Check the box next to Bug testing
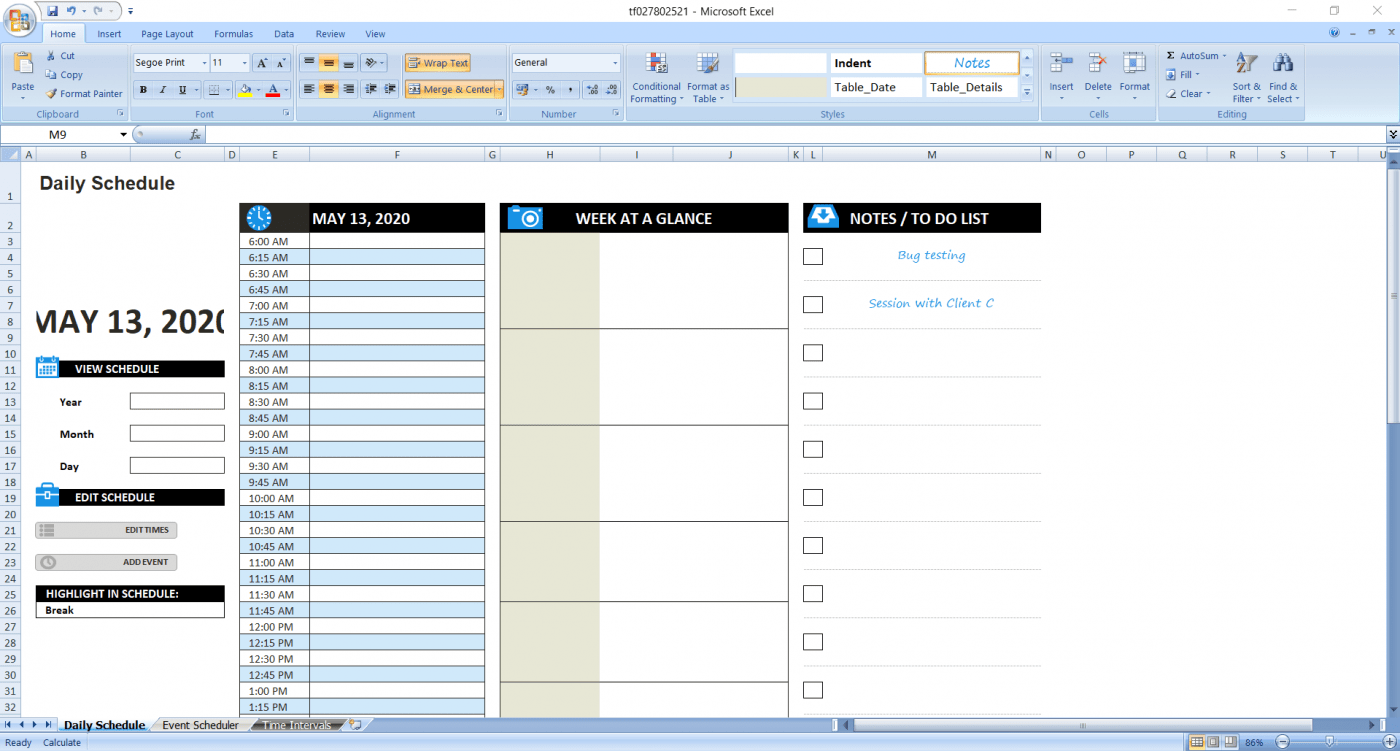The height and width of the screenshot is (751, 1400). pyautogui.click(x=813, y=256)
